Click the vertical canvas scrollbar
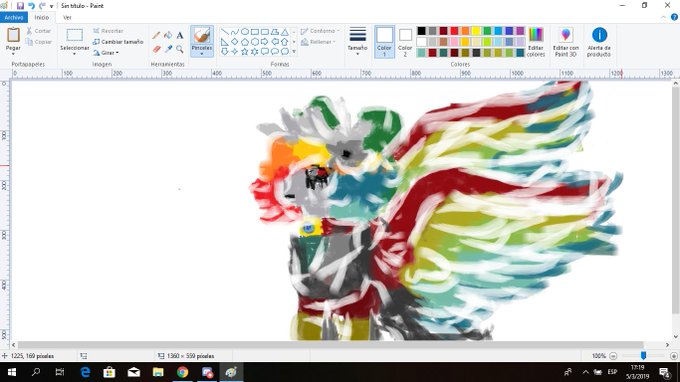Screen dimensions: 680x382 pos(676,199)
